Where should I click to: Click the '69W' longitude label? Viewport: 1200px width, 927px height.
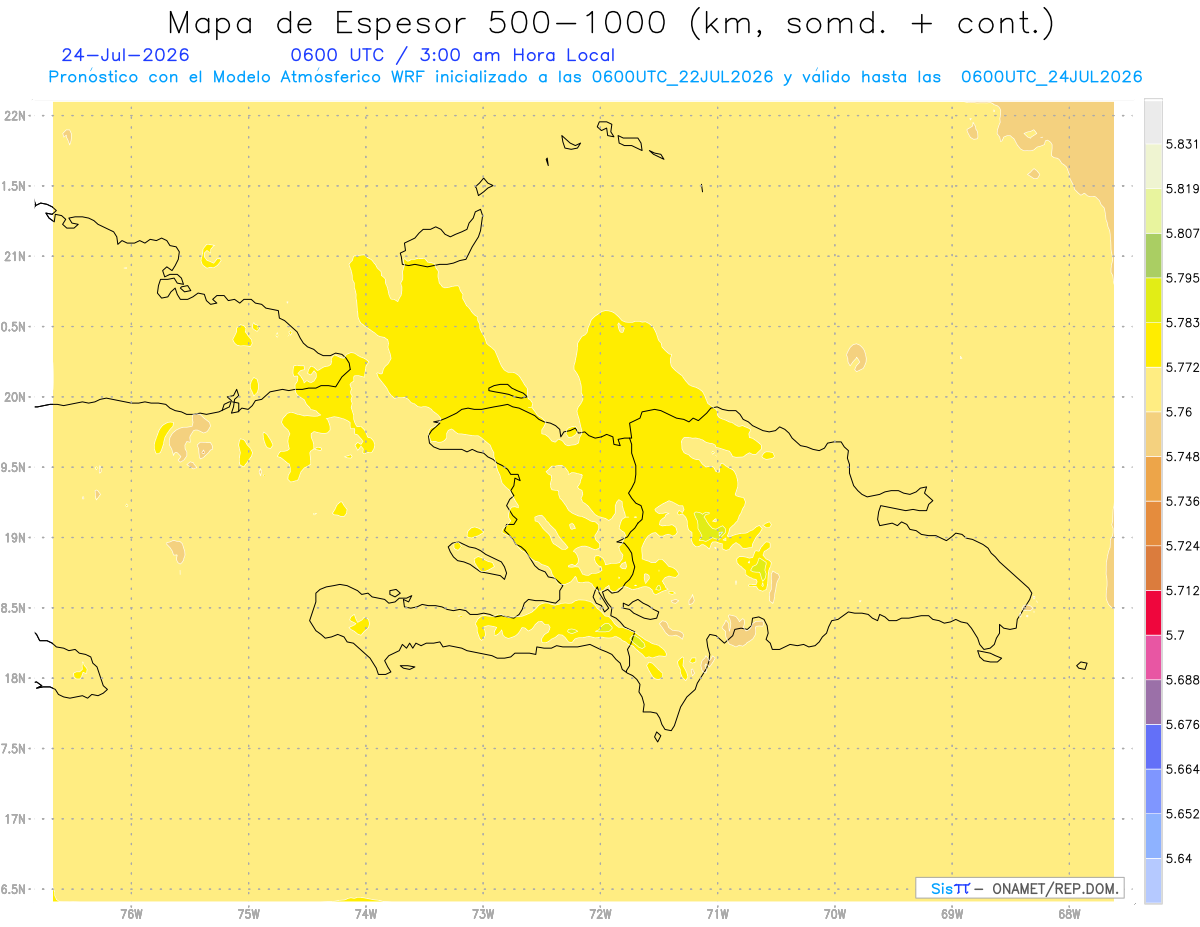pyautogui.click(x=952, y=914)
